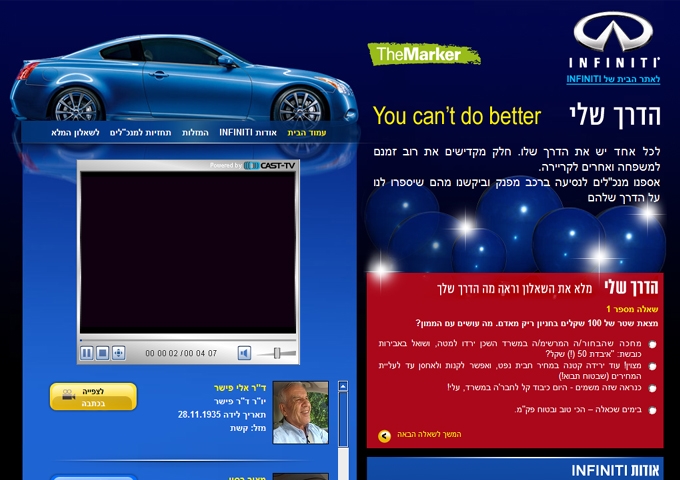
Task: Click the birth date text '28.11.1935'
Action: click(x=199, y=415)
